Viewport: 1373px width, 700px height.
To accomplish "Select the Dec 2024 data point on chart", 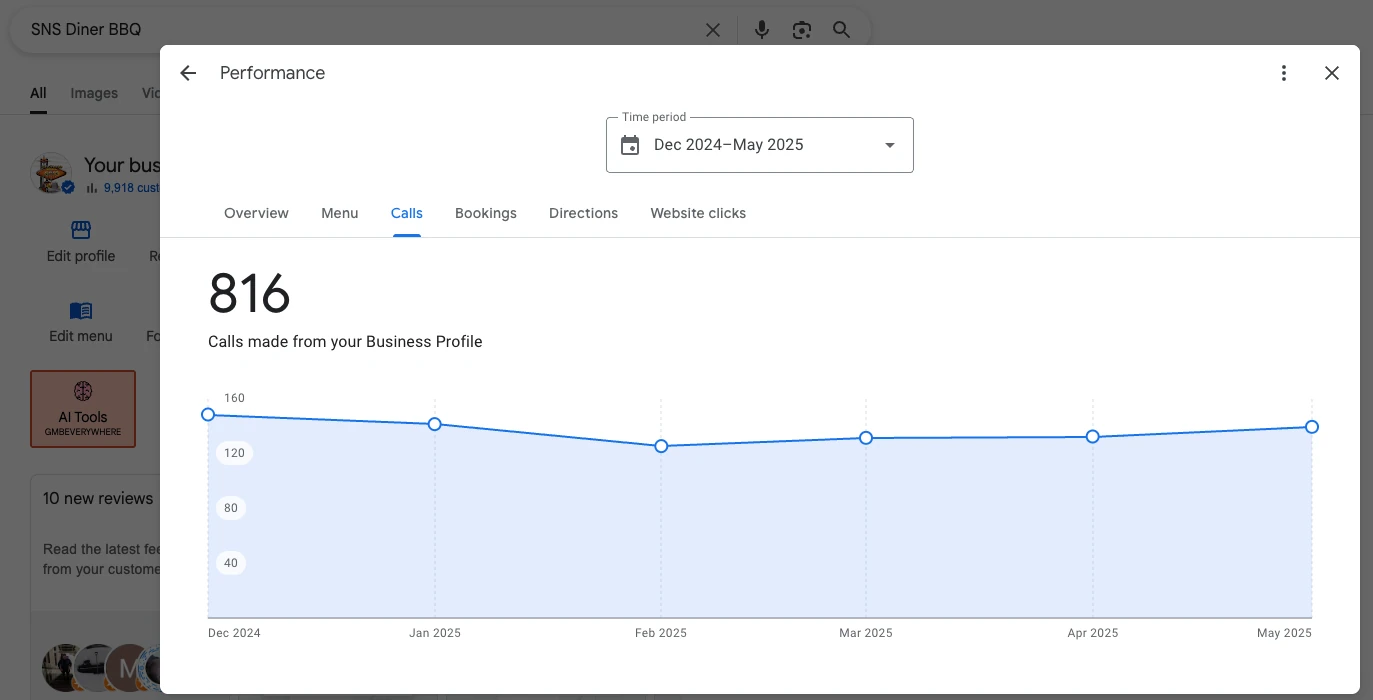I will (x=208, y=414).
